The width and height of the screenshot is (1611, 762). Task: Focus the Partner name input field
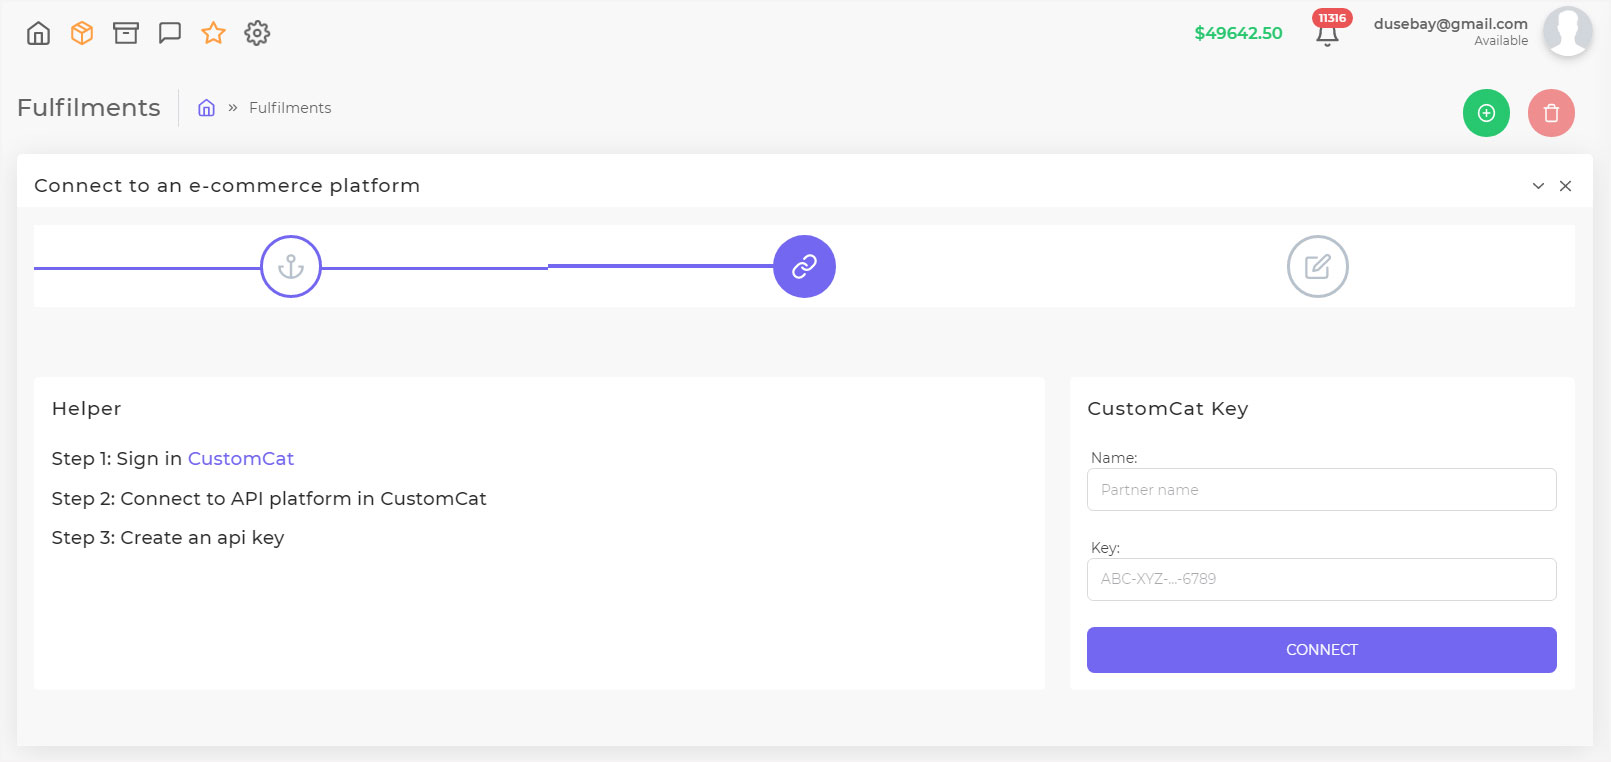(1321, 489)
